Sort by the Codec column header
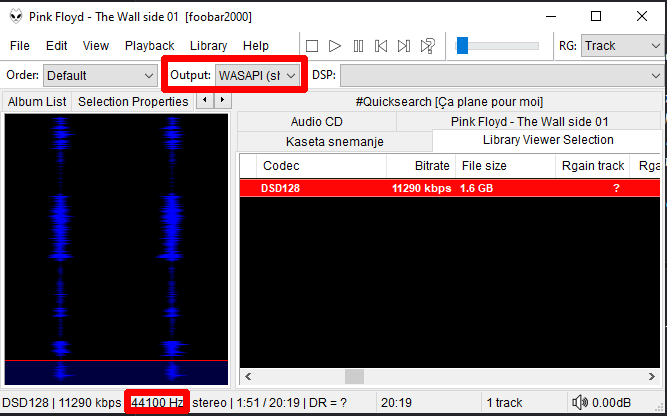Image resolution: width=667 pixels, height=416 pixels. [321, 166]
